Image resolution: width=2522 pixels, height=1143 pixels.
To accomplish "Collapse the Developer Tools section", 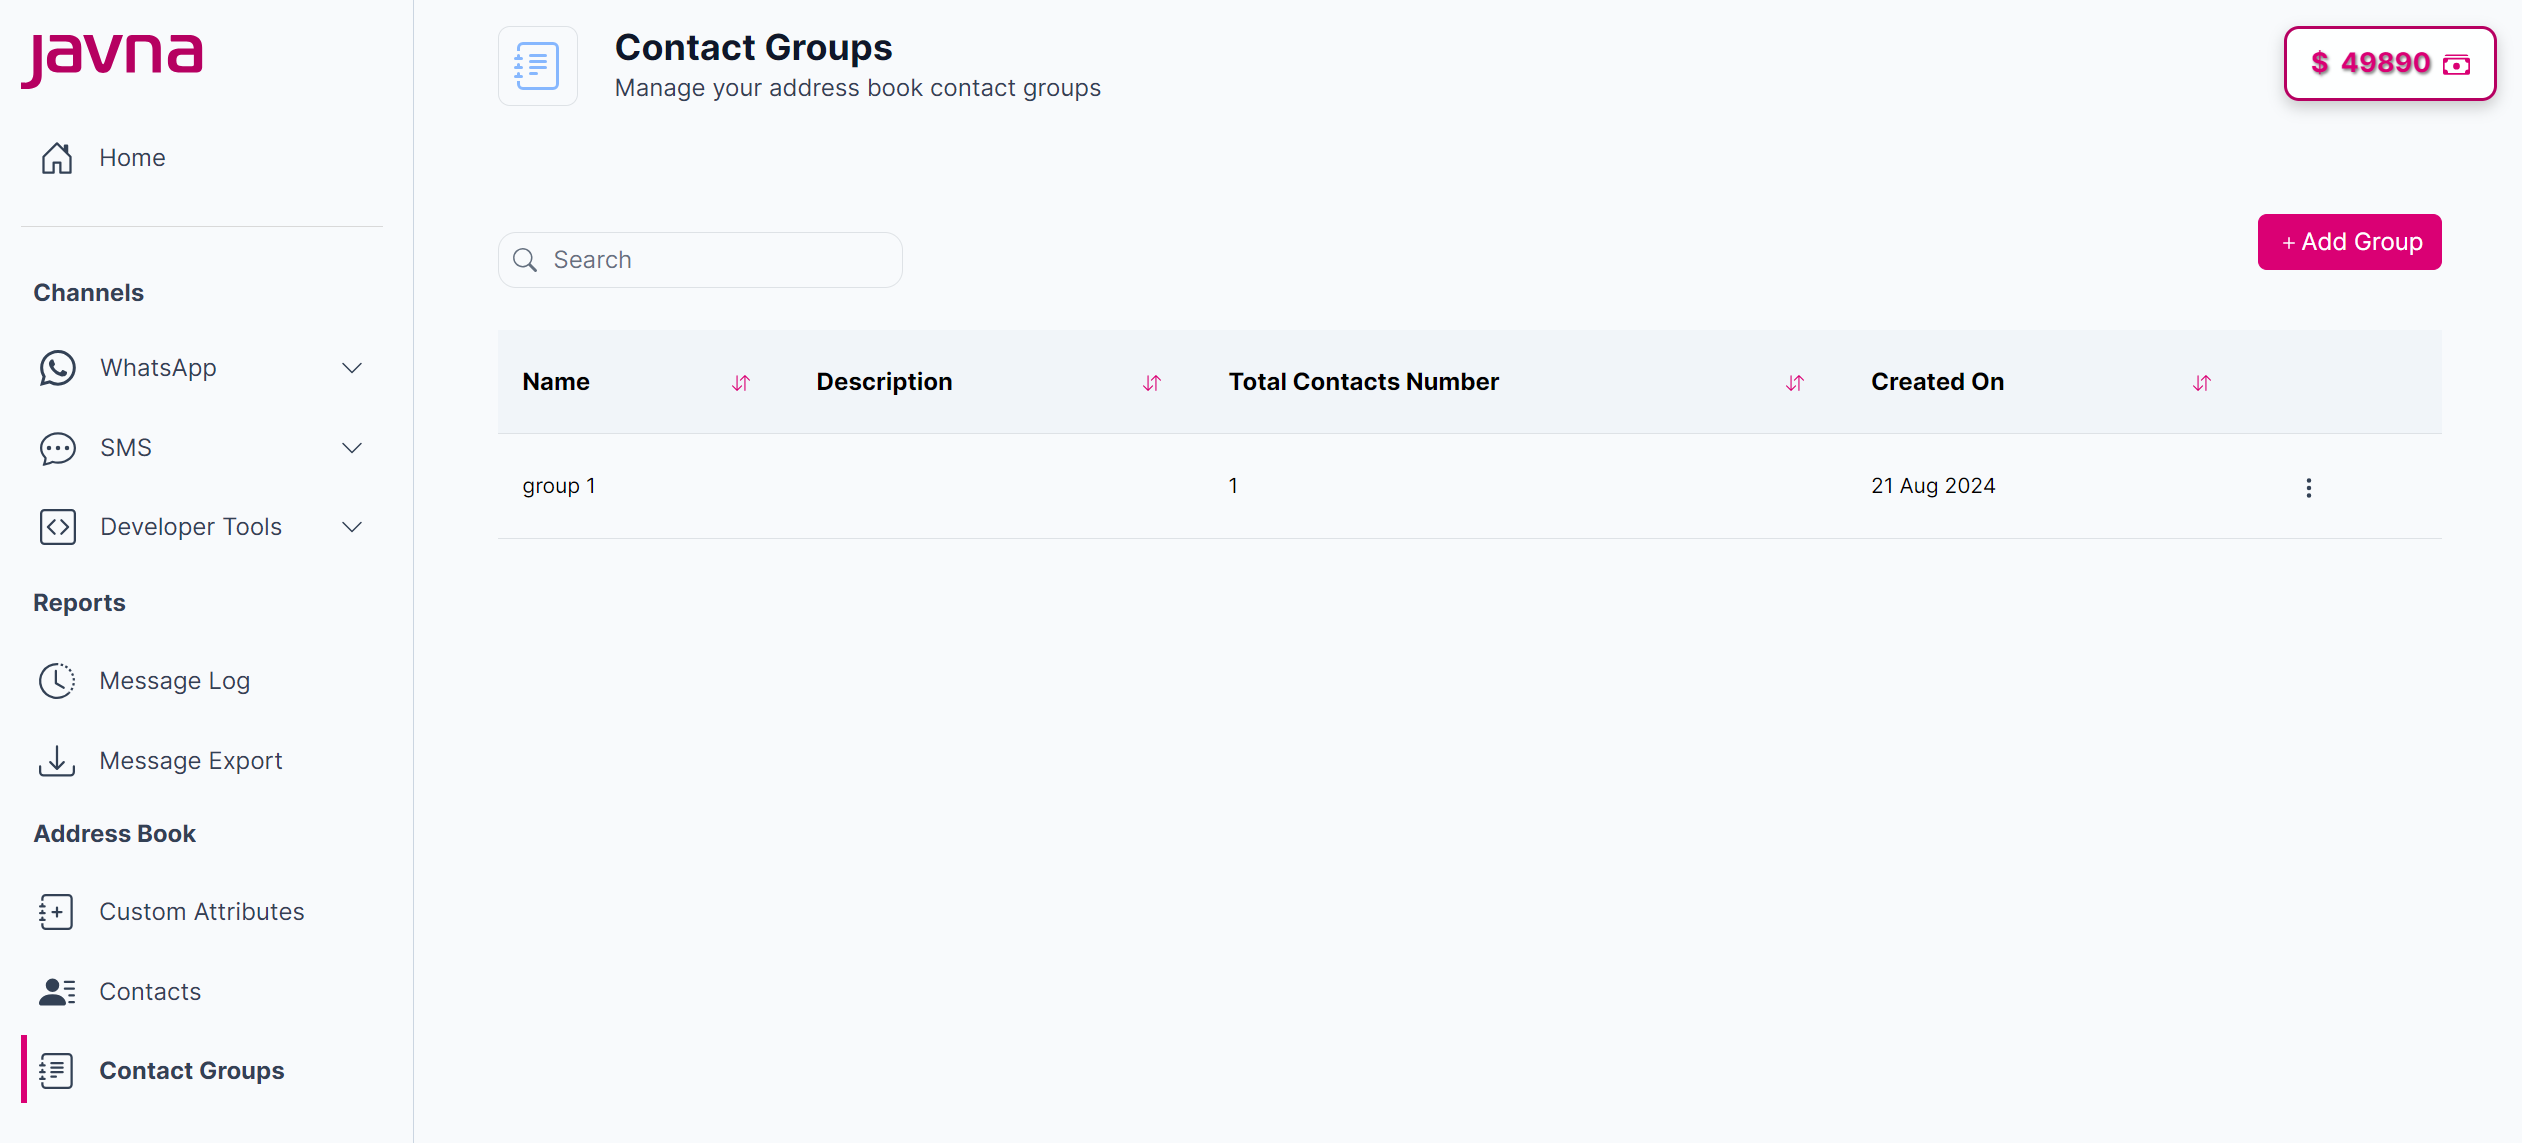I will tap(351, 527).
